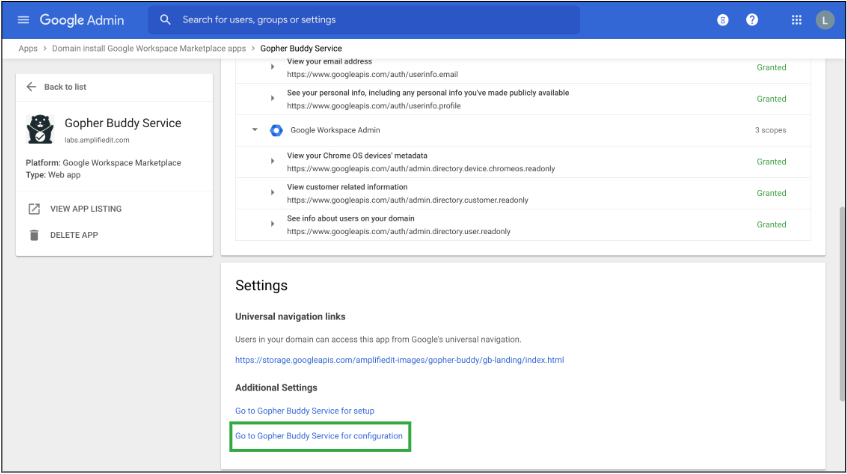Screen dimensions: 847x474
Task: Expand See info about users on your domain
Action: coord(272,224)
